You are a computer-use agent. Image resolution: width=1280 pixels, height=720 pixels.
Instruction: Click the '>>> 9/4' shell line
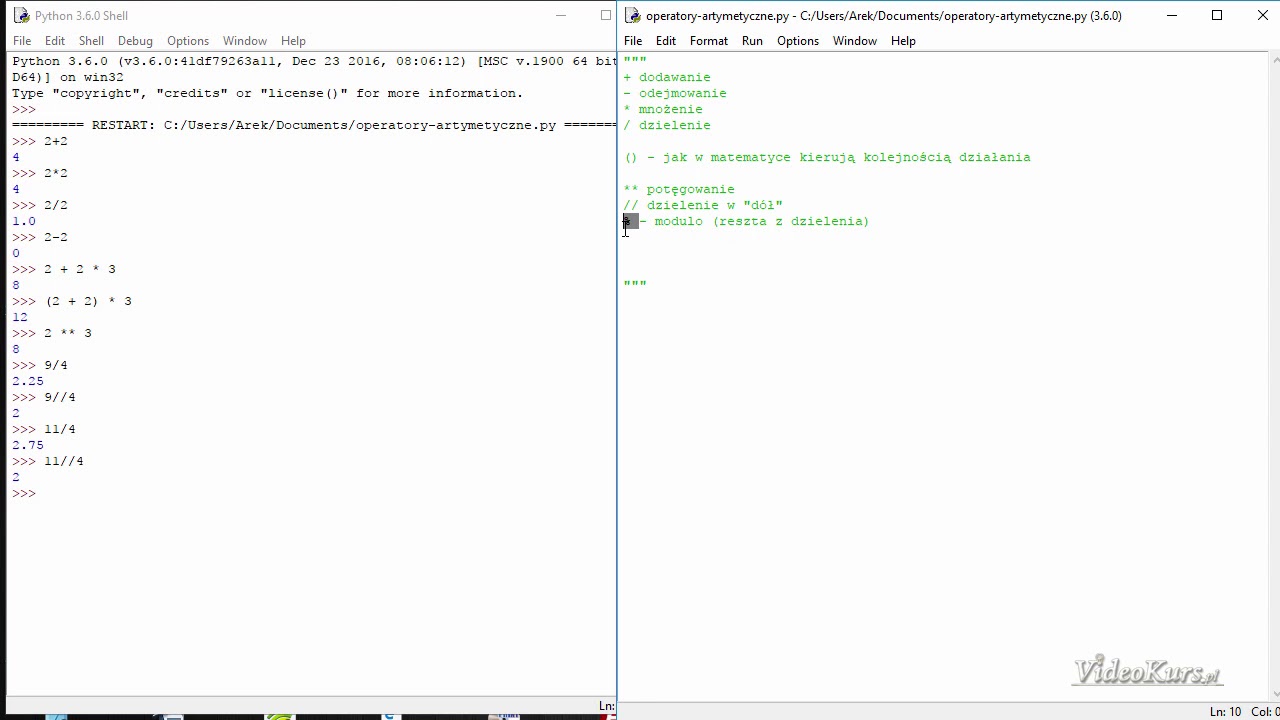[x=40, y=365]
